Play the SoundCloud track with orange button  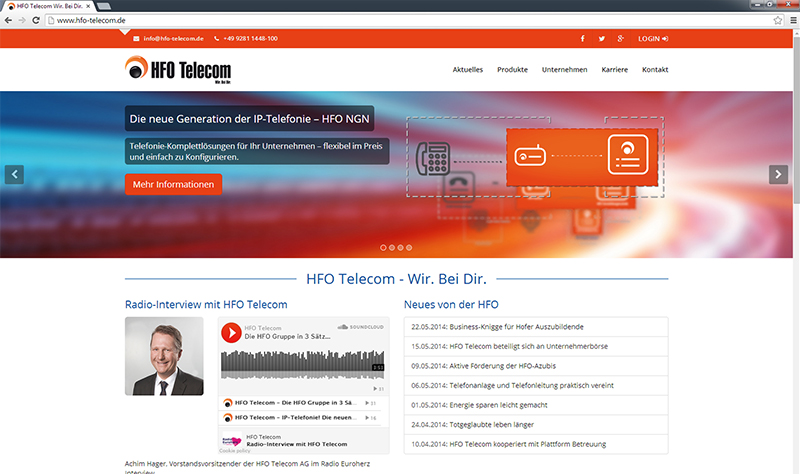[x=231, y=332]
